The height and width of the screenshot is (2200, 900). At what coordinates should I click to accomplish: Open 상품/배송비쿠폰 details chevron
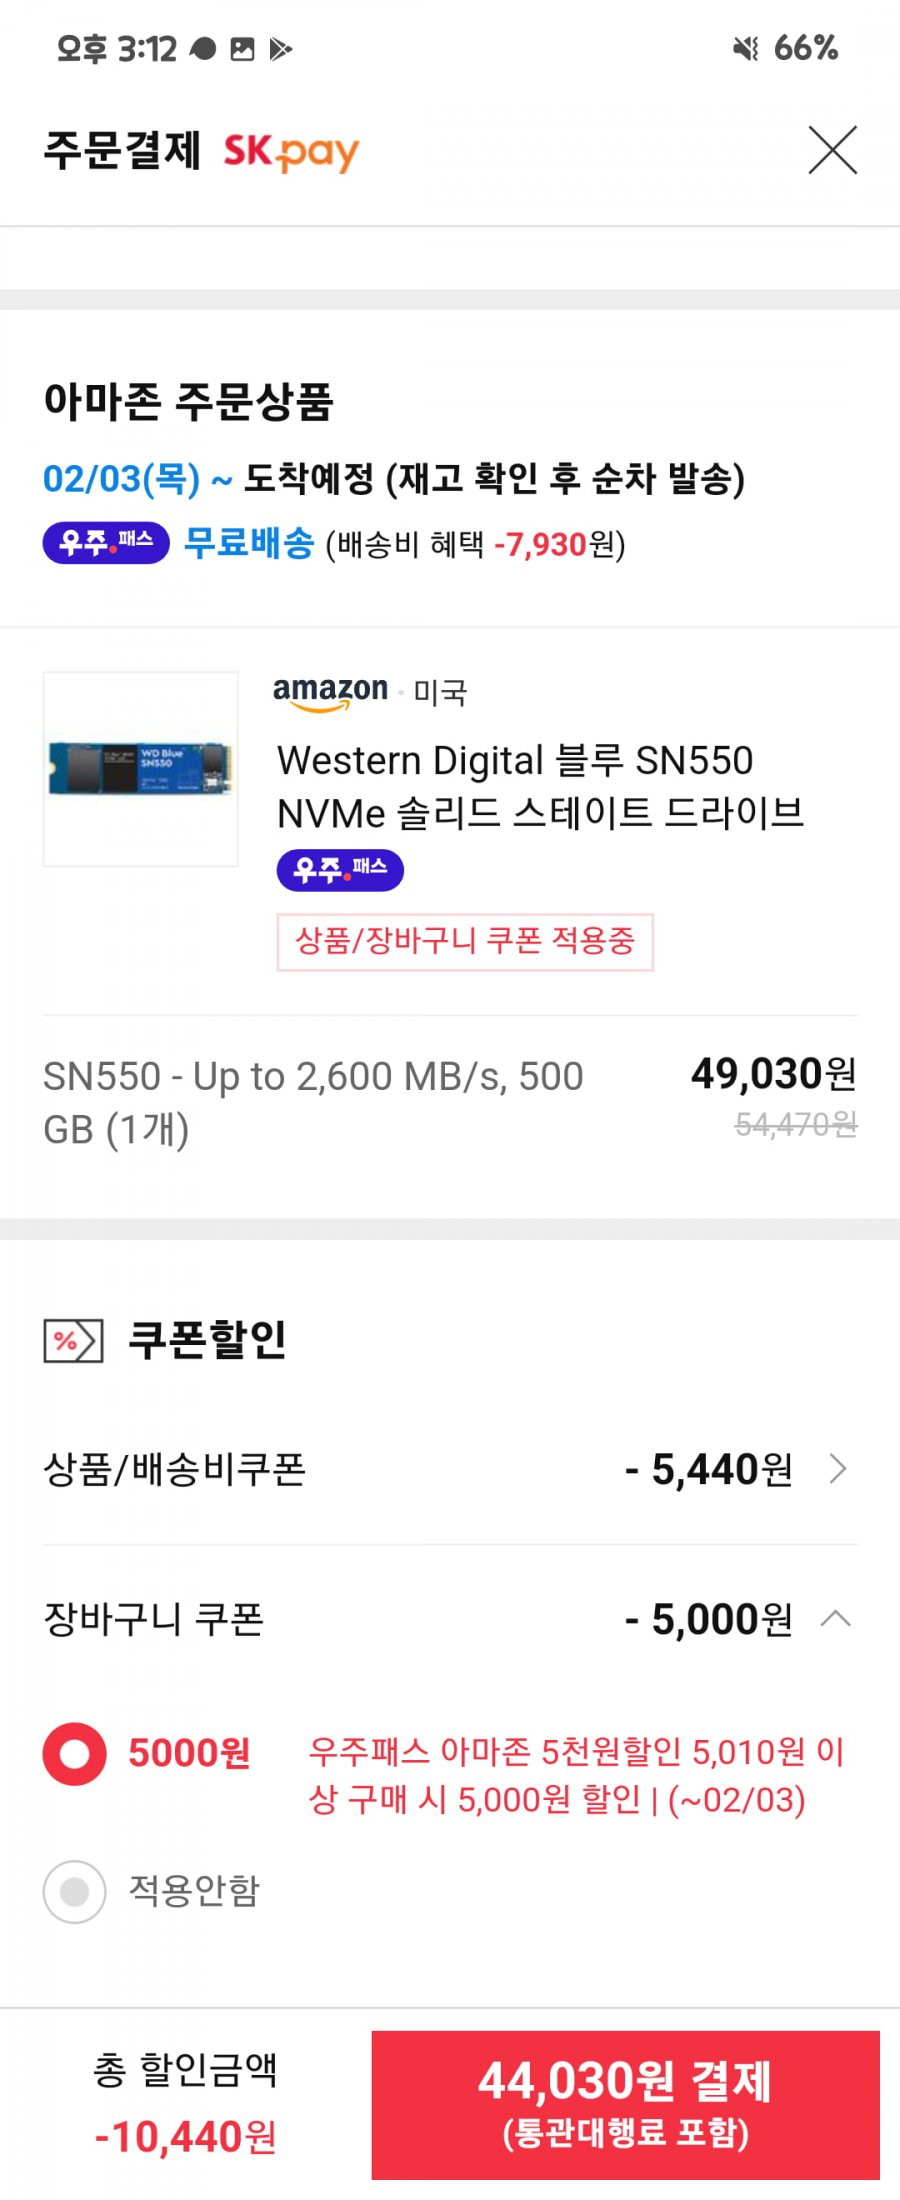point(838,1469)
